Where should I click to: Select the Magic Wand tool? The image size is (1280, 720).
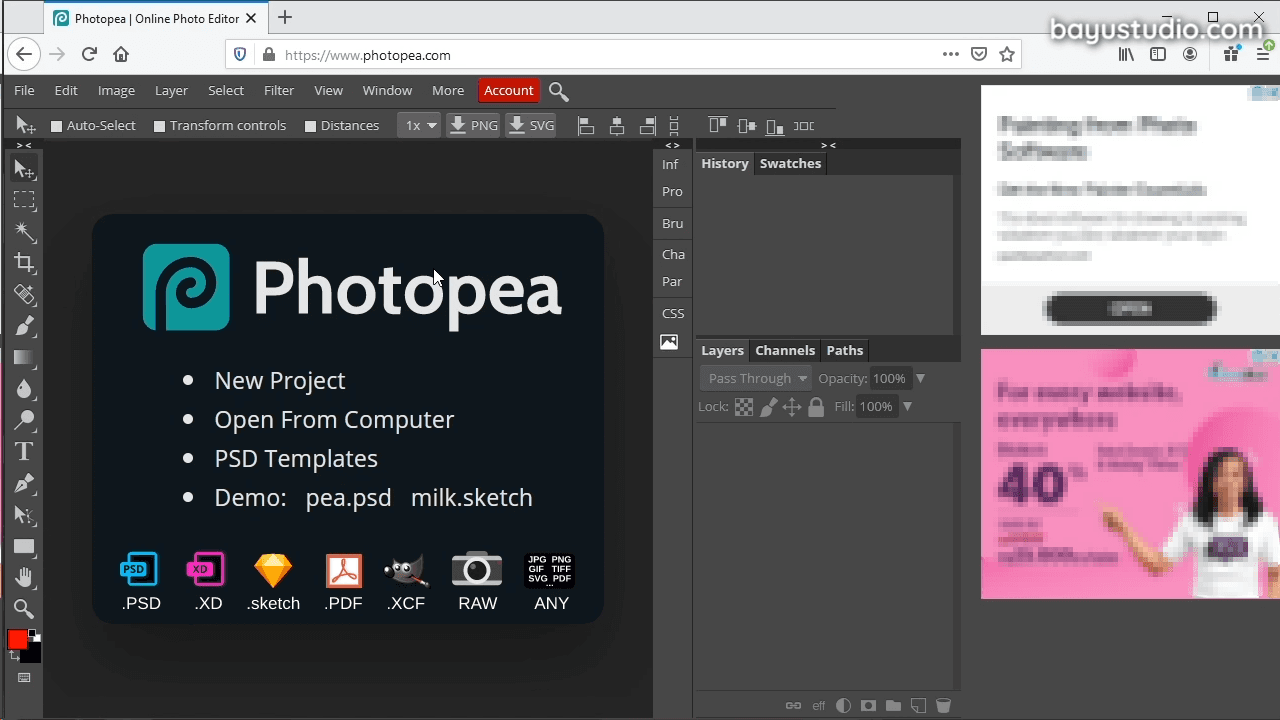[x=24, y=232]
